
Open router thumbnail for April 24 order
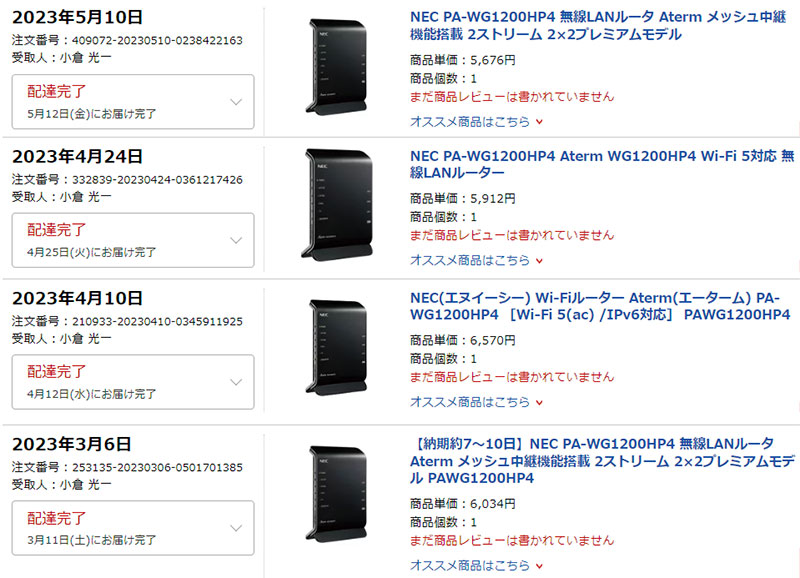[x=337, y=204]
